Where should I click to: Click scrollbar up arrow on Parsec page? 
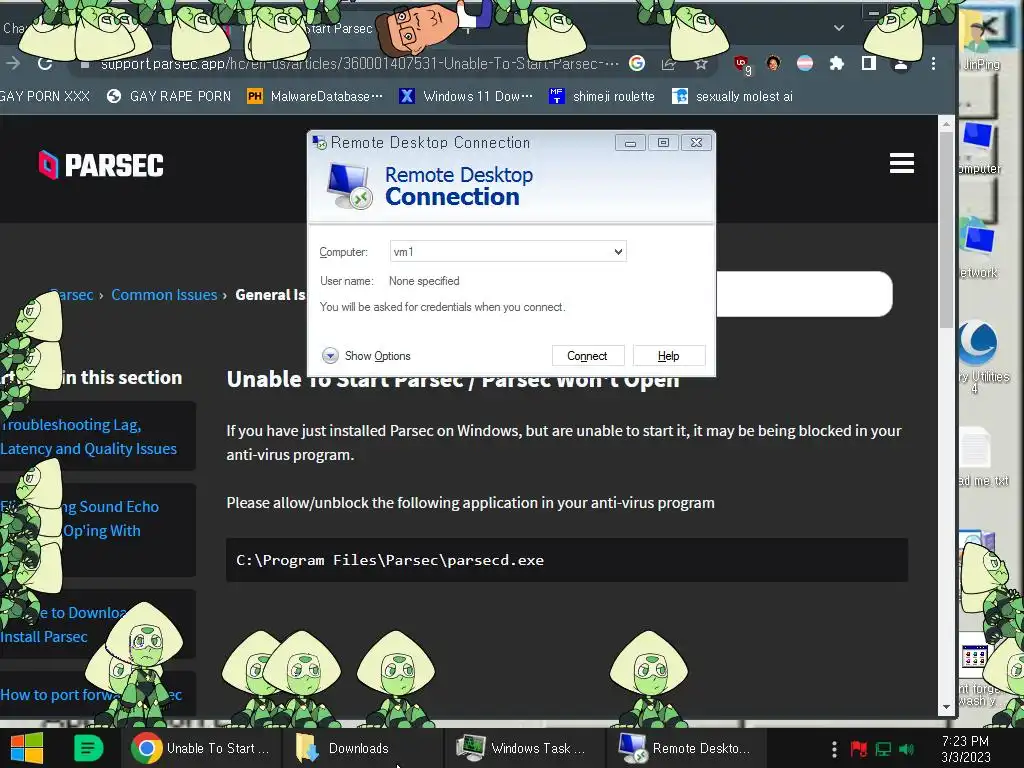(x=946, y=123)
